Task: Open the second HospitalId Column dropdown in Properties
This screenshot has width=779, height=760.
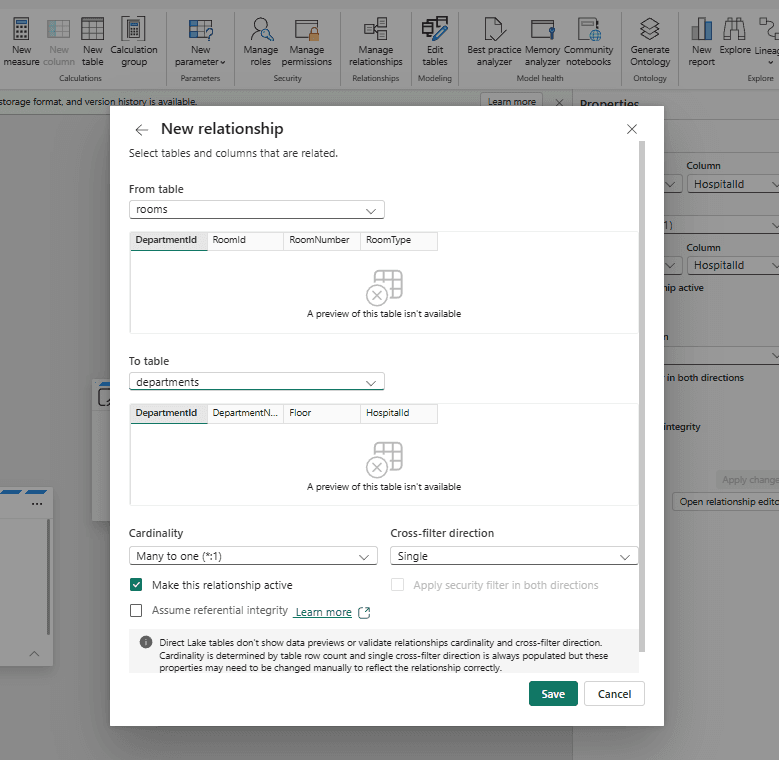Action: tap(733, 266)
